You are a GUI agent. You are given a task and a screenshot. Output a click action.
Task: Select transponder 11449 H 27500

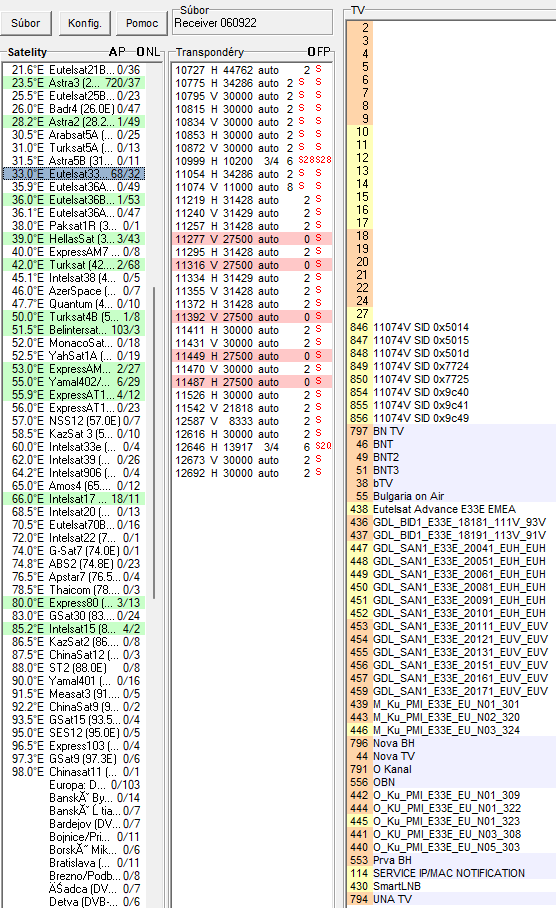(253, 356)
